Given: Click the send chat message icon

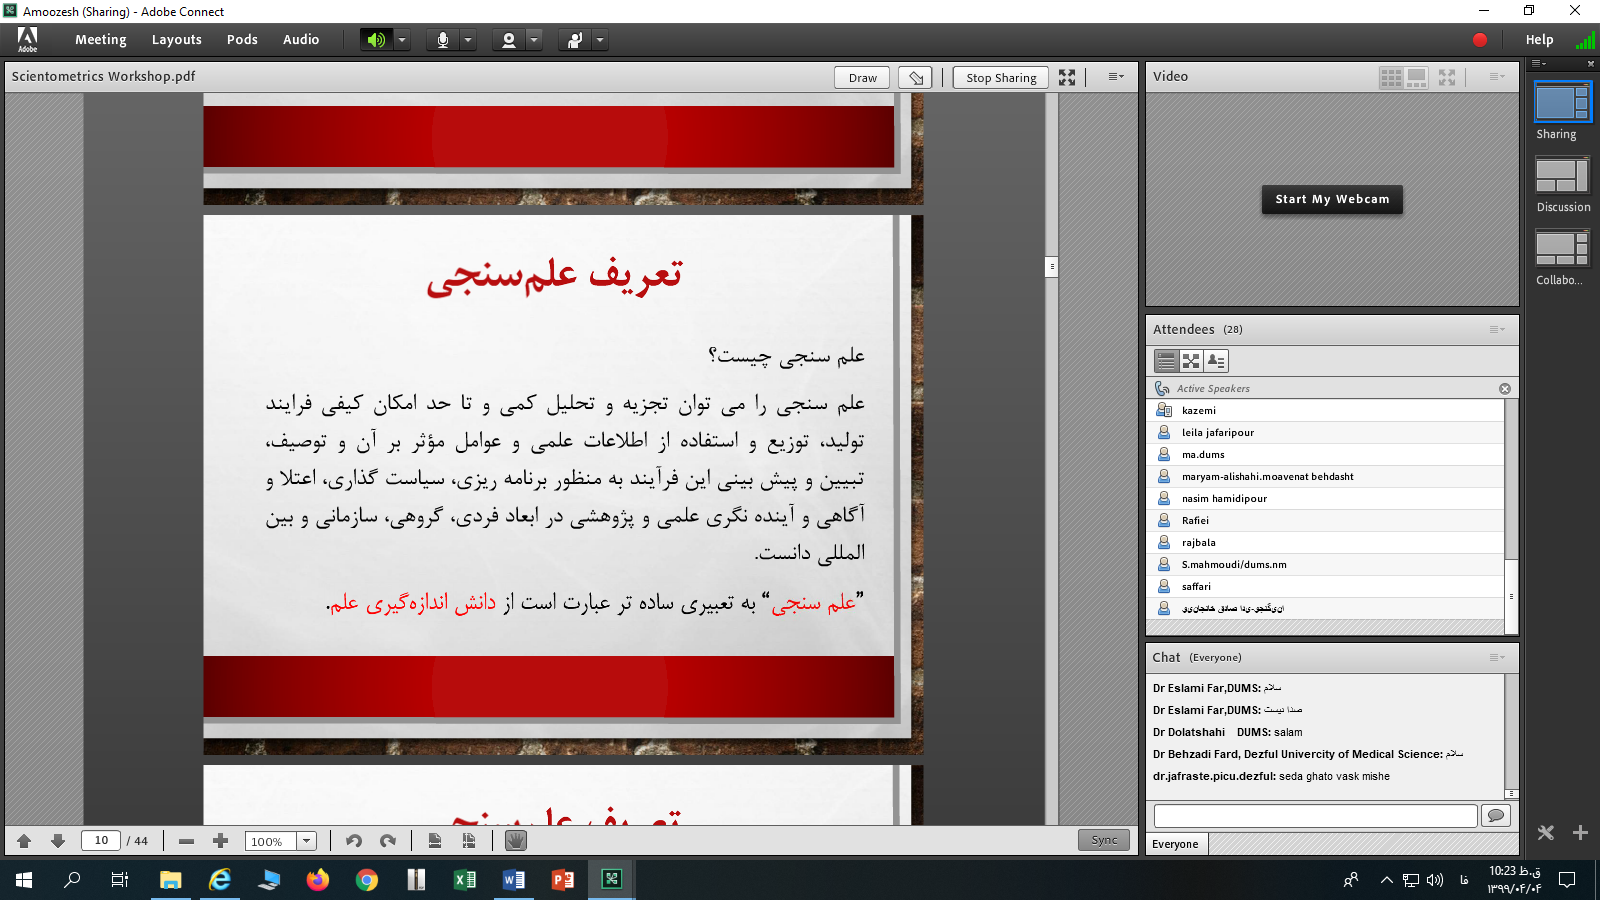Looking at the screenshot, I should point(1496,816).
